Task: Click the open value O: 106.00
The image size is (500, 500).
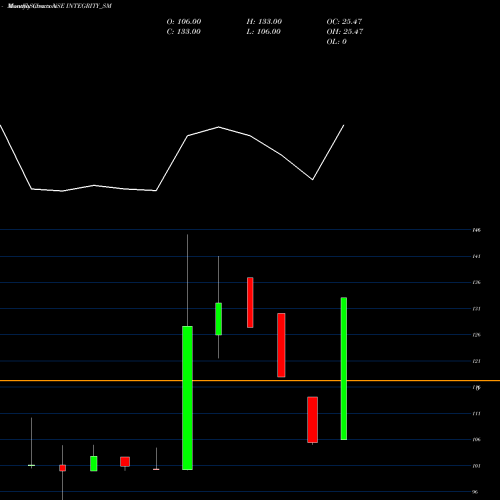Action: click(x=184, y=22)
